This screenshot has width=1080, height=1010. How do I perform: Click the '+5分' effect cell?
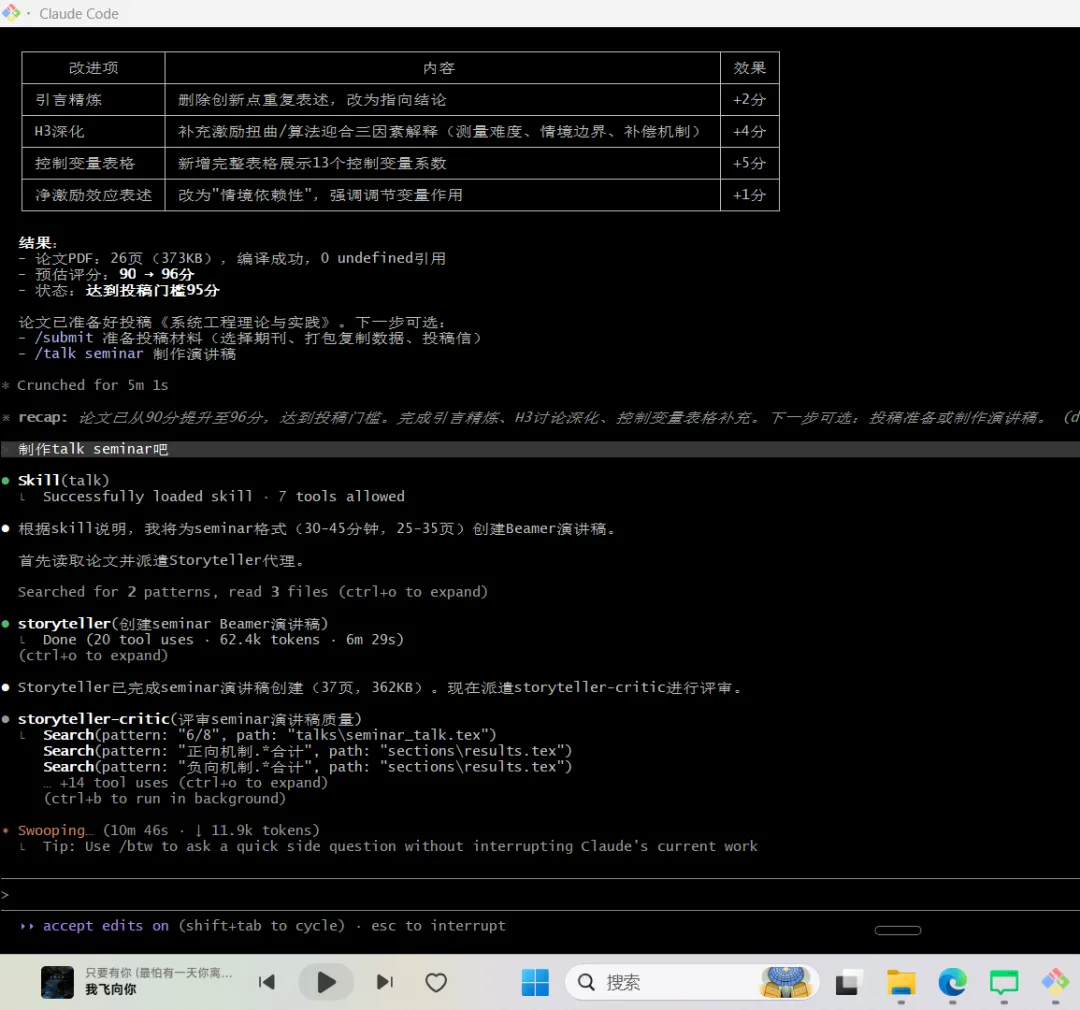click(749, 163)
